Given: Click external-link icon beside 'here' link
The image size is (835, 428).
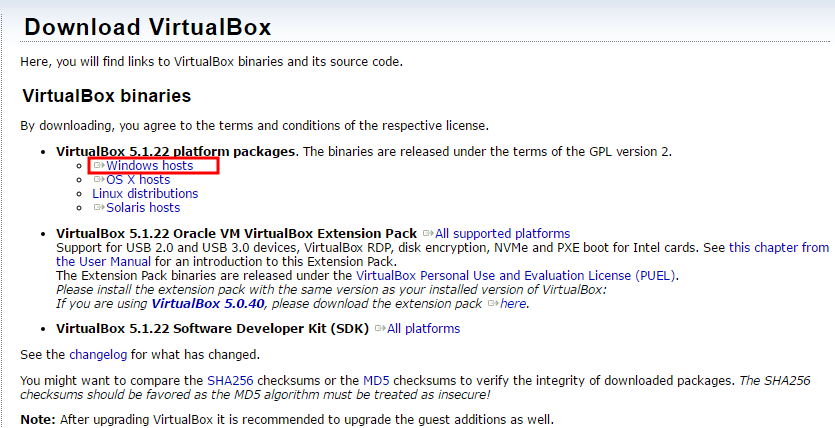Looking at the screenshot, I should pyautogui.click(x=493, y=304).
